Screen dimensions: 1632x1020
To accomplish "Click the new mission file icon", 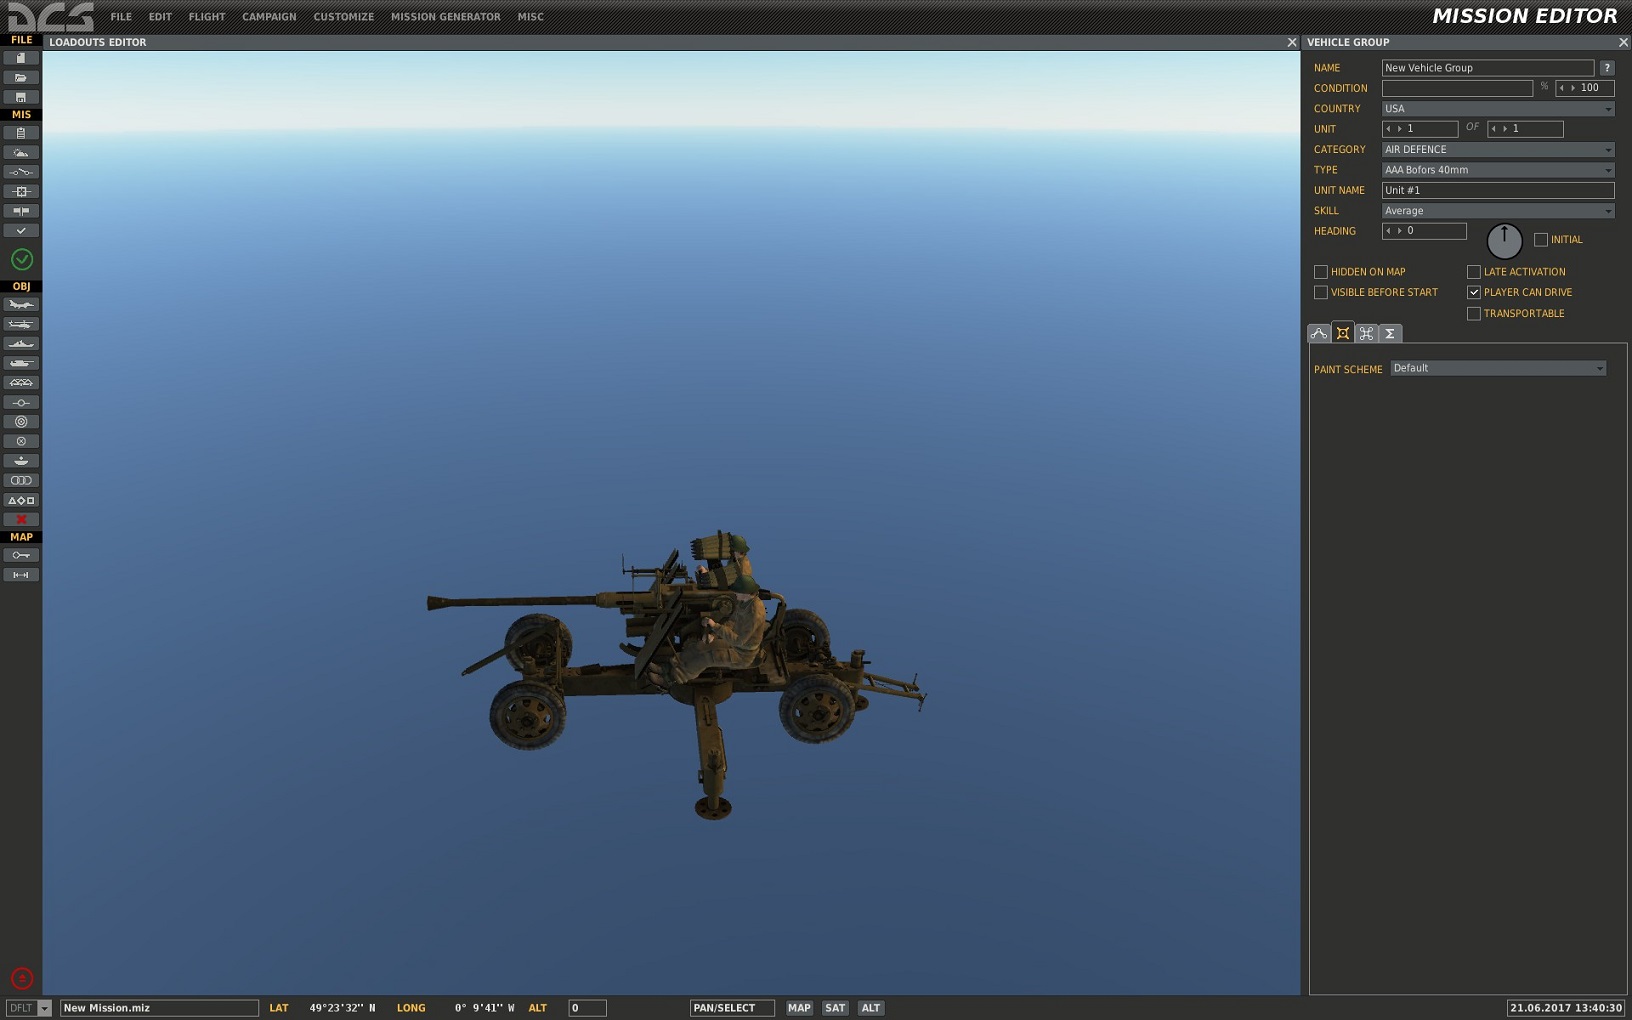I will pyautogui.click(x=21, y=58).
